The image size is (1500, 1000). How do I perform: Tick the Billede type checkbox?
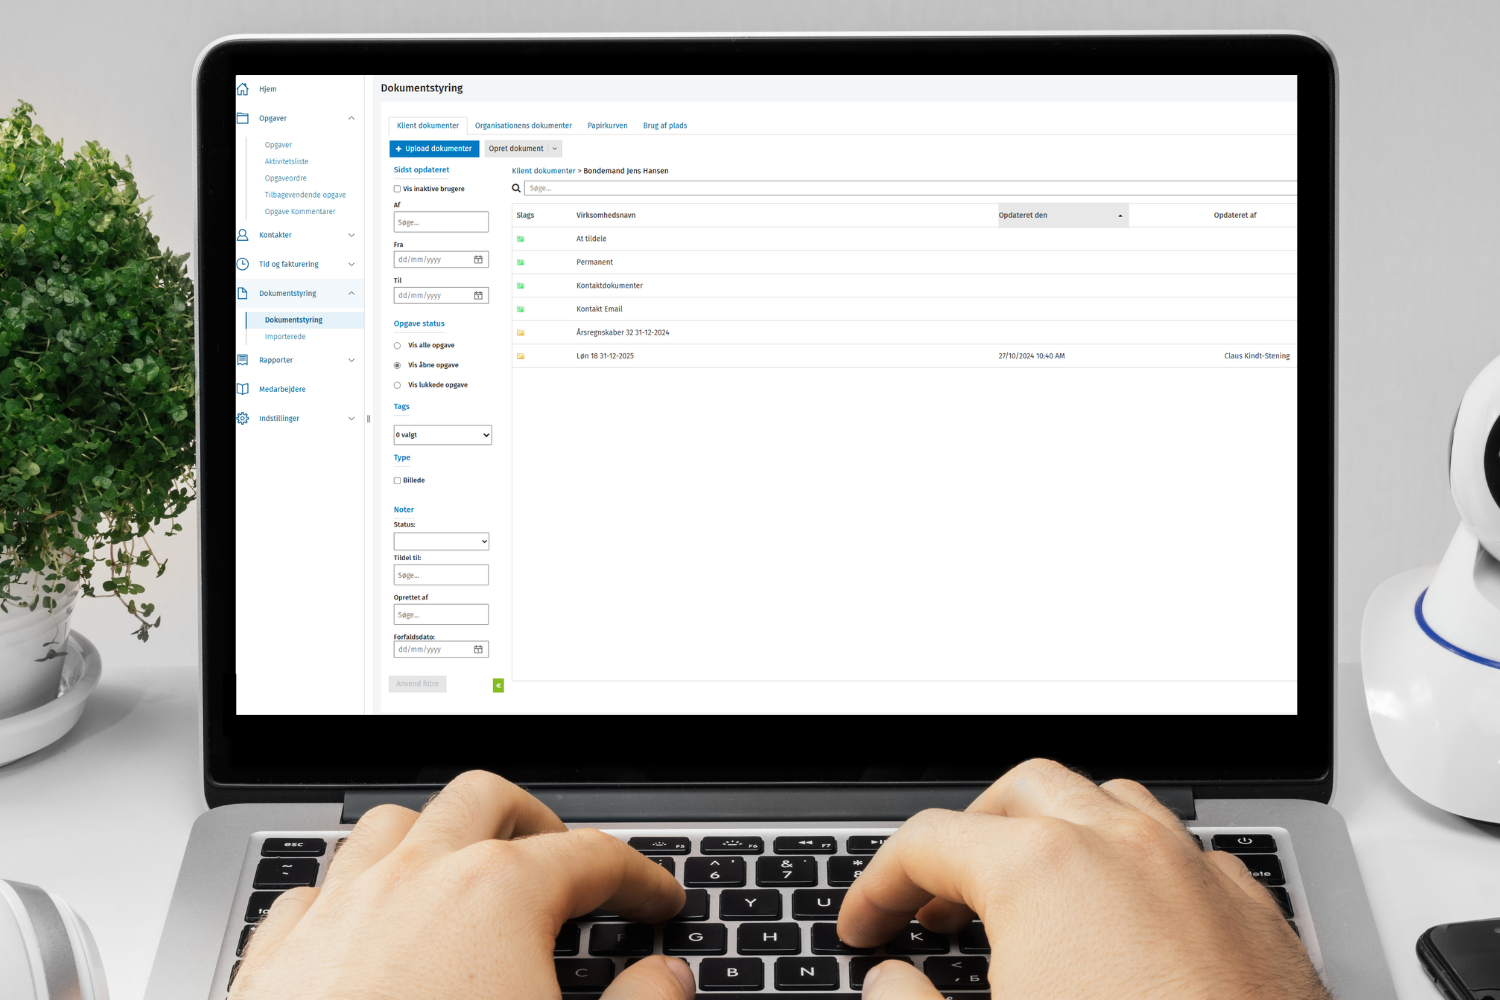click(x=397, y=481)
